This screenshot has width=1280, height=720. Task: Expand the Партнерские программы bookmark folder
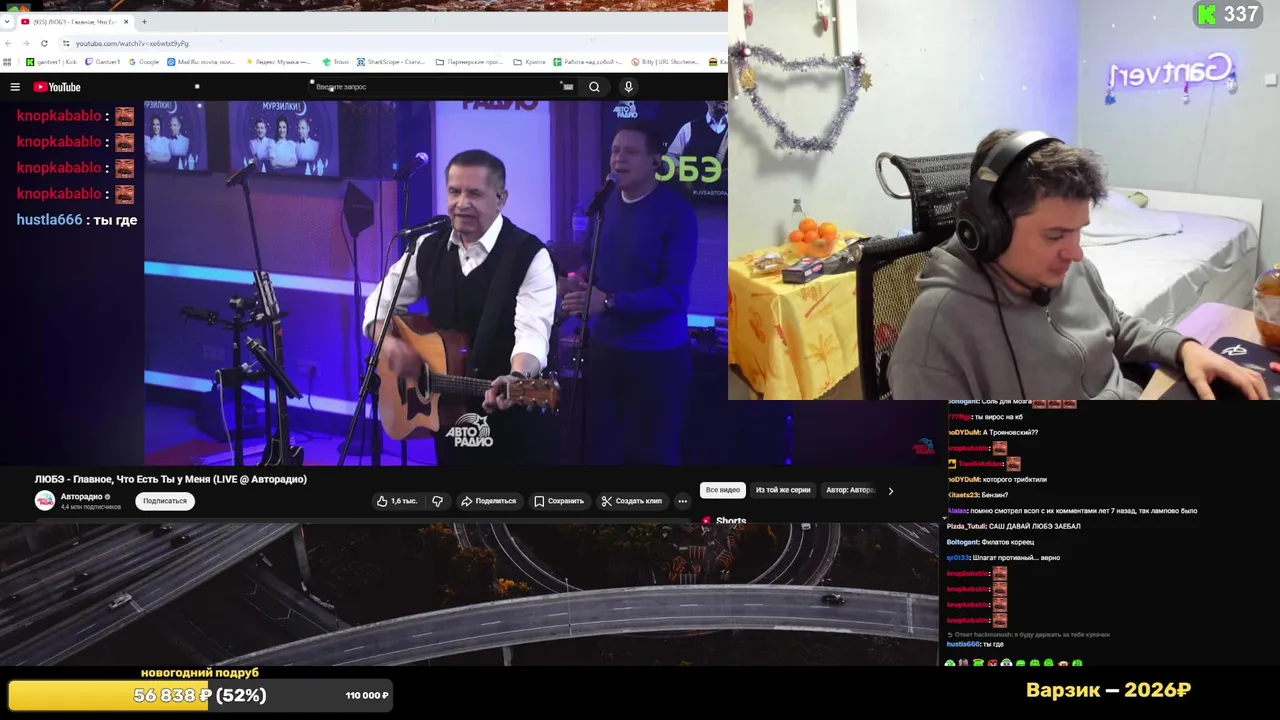click(x=470, y=62)
